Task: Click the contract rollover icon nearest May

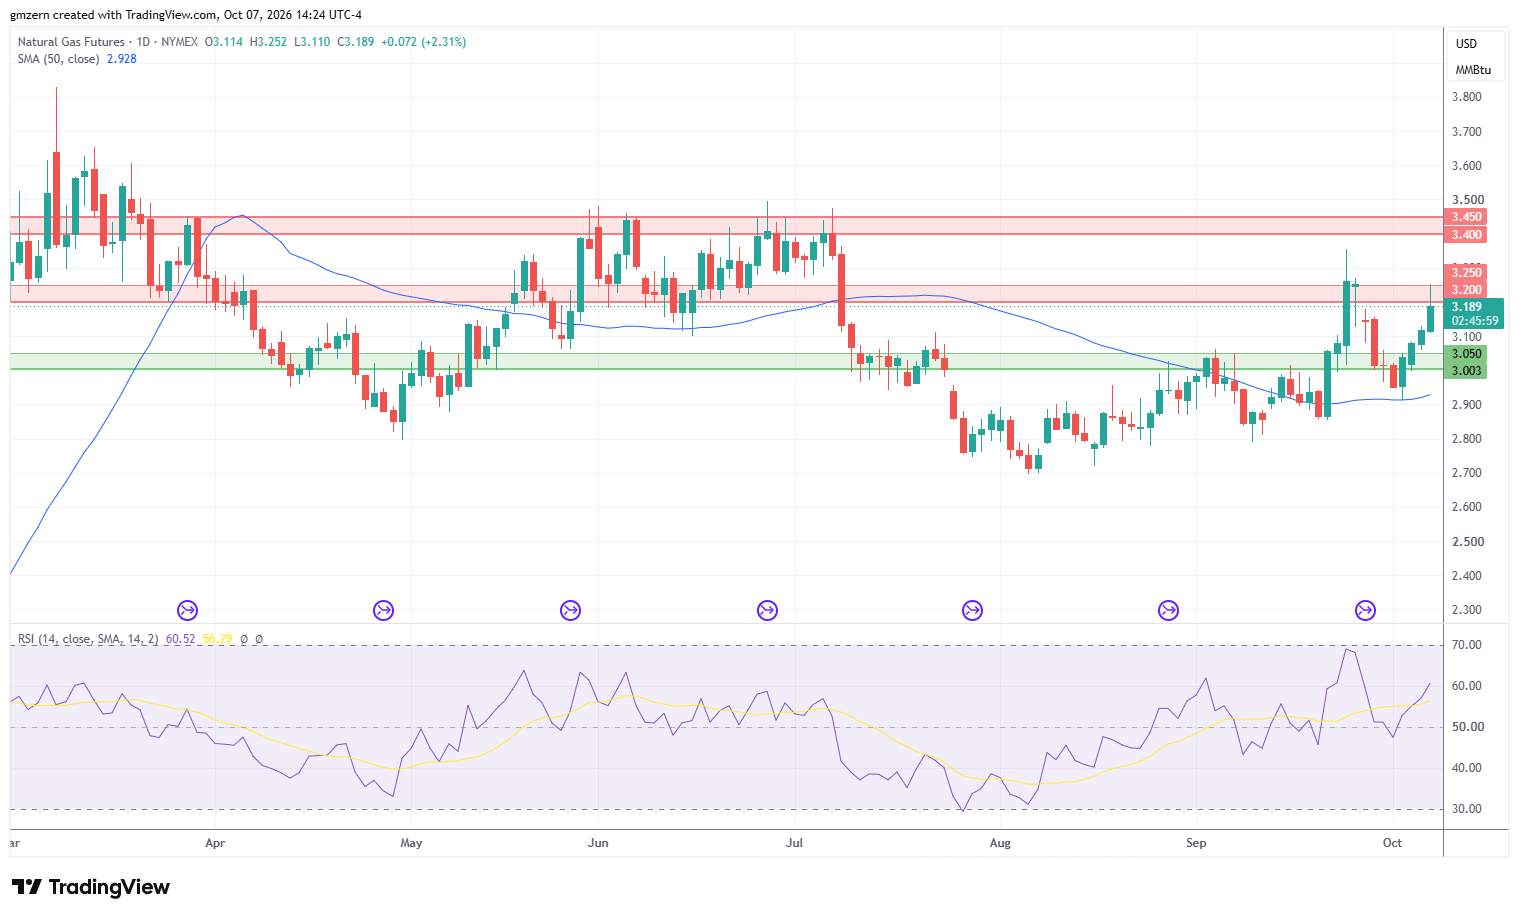Action: pos(383,610)
